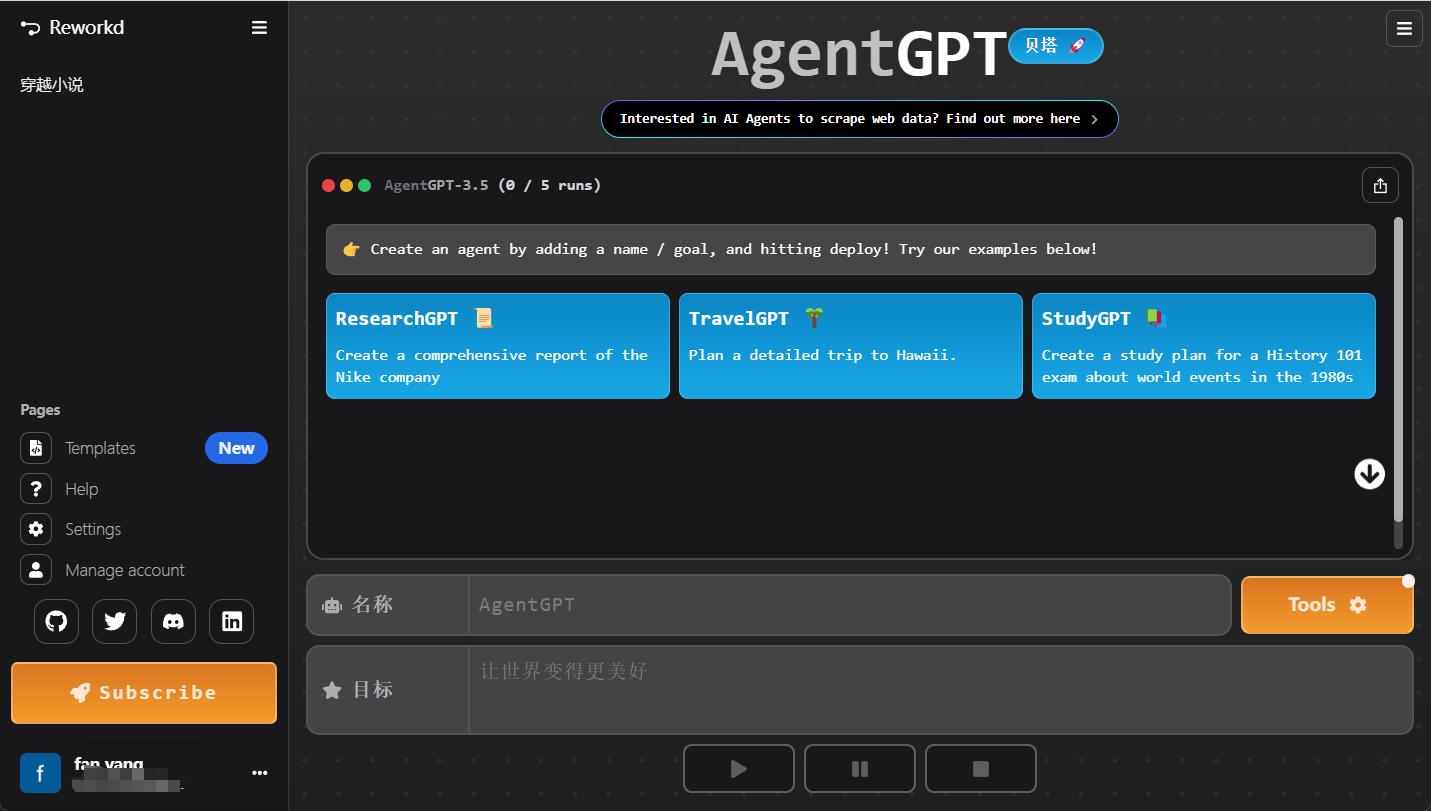Click the Reworkd logo
The image size is (1431, 811).
pos(72,28)
